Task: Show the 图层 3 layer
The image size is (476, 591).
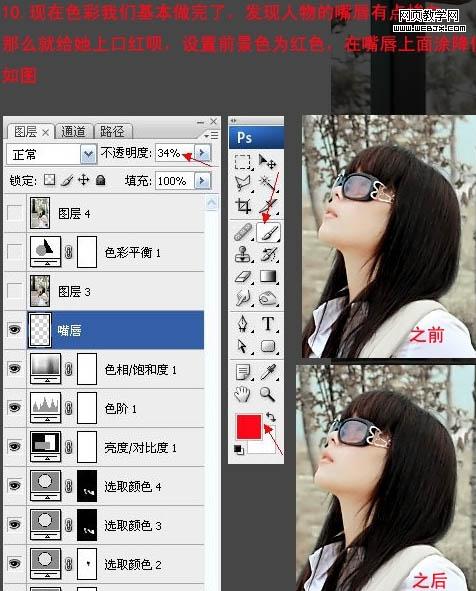Action: [14, 291]
